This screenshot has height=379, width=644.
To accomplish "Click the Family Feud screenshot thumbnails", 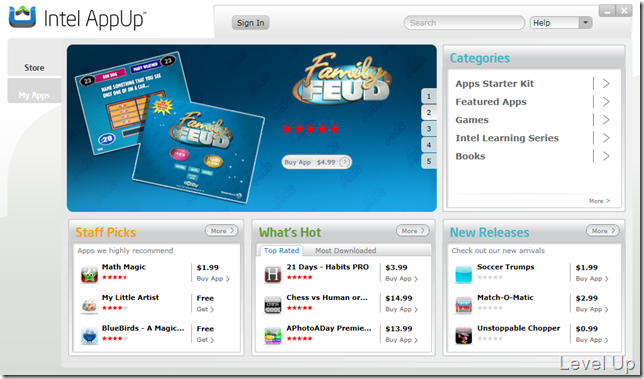I will pyautogui.click(x=169, y=127).
